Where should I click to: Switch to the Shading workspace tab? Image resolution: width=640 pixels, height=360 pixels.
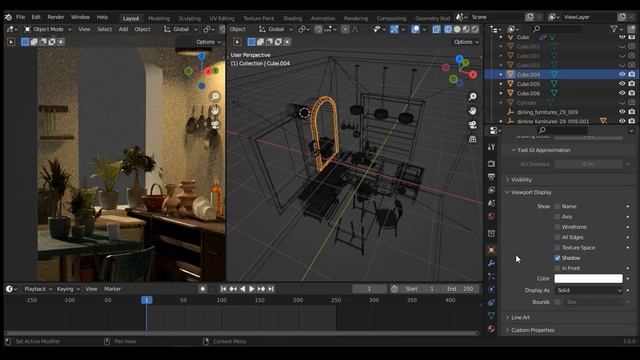(292, 18)
